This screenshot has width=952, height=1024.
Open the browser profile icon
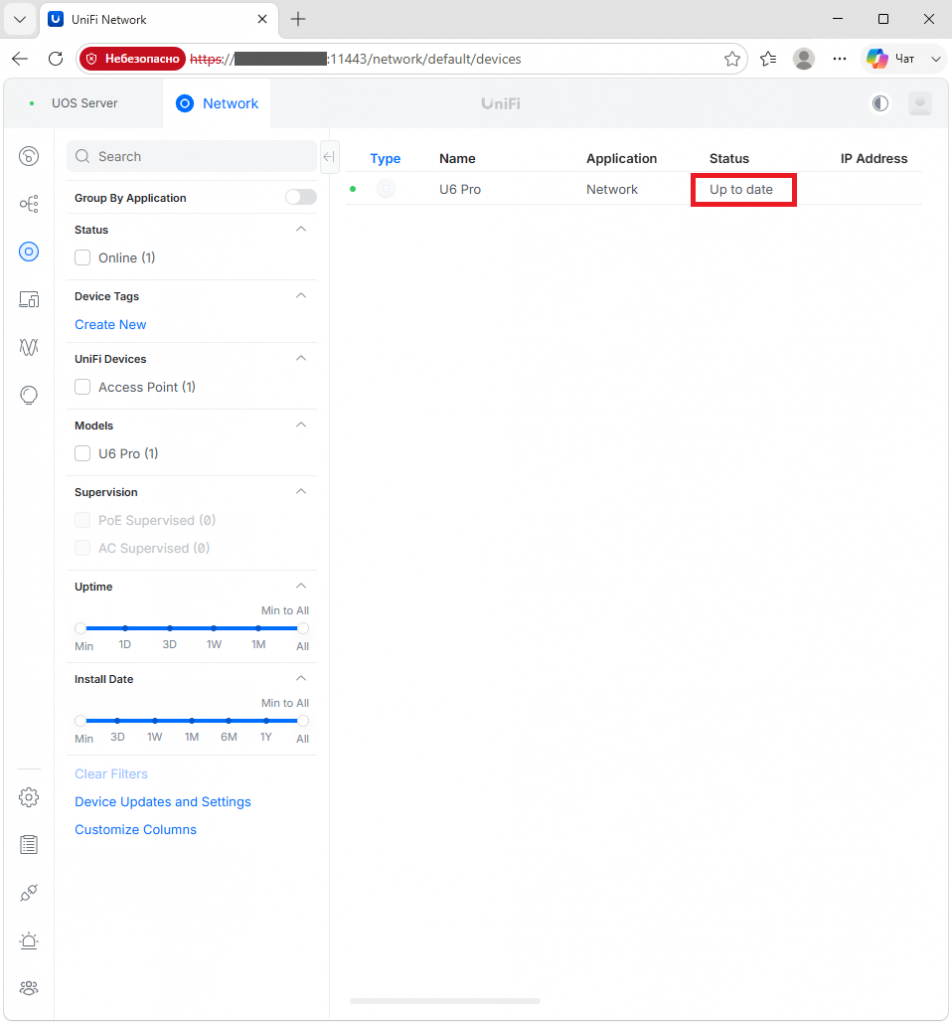click(804, 59)
